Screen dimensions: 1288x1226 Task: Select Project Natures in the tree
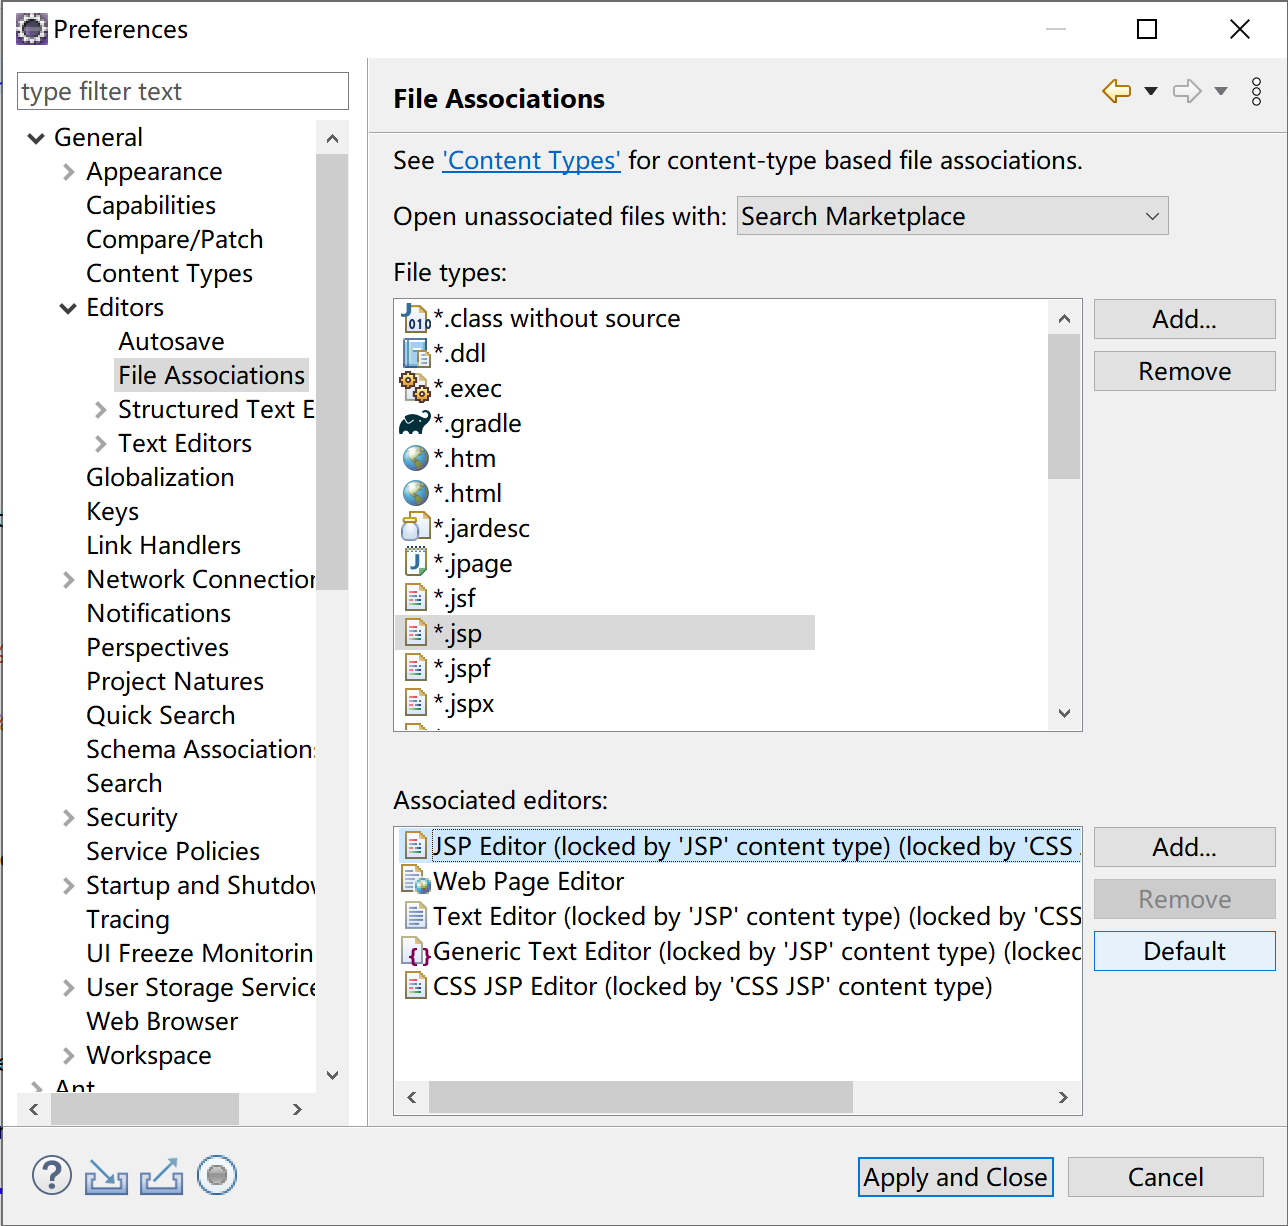175,682
